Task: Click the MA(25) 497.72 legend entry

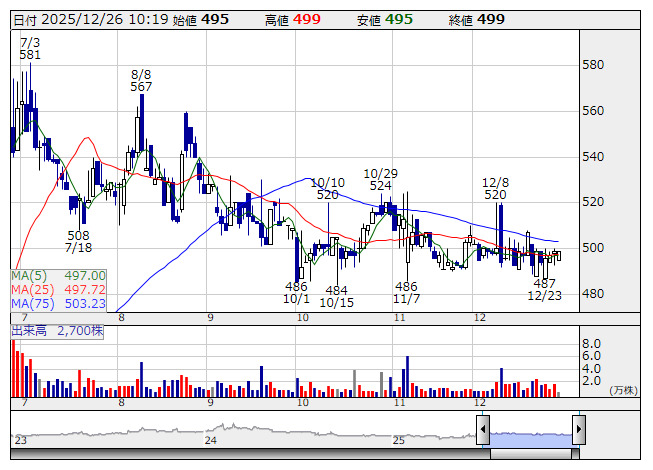Action: 58,289
